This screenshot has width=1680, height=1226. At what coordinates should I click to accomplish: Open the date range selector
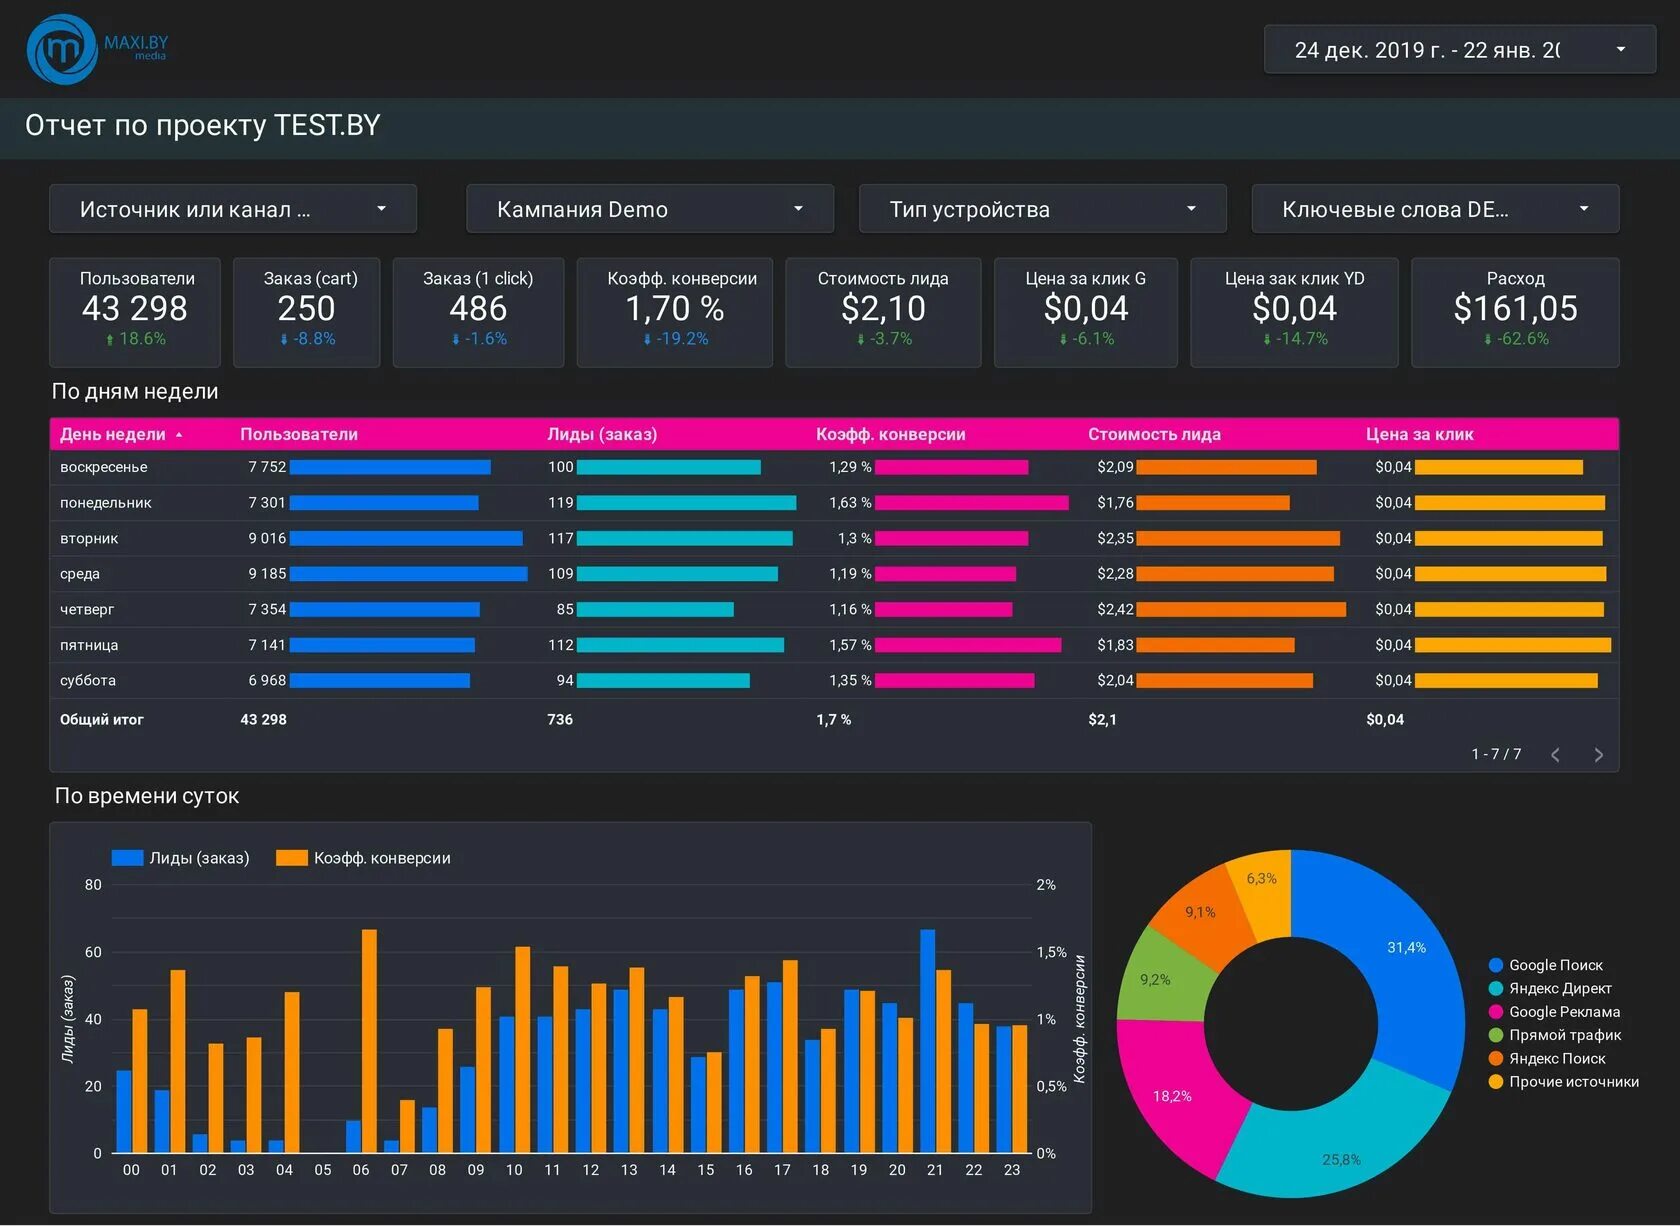pos(1460,50)
